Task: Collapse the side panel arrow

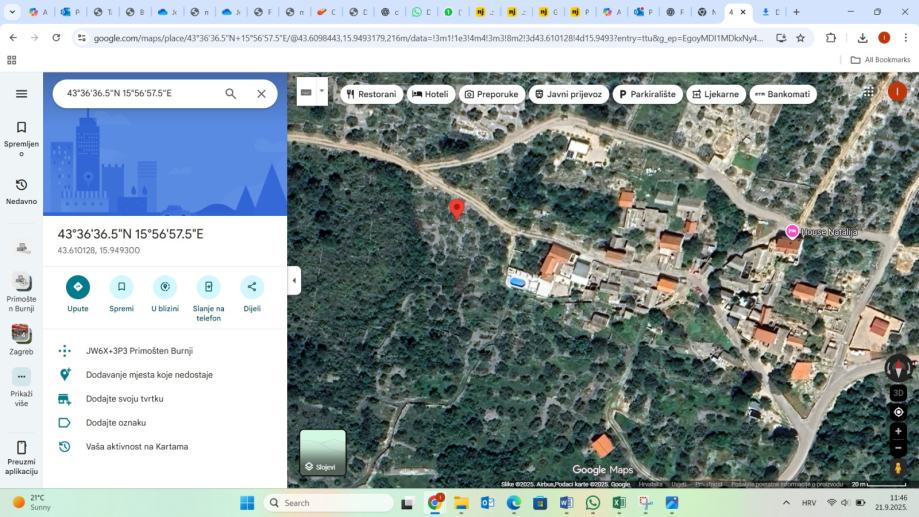Action: tap(294, 280)
